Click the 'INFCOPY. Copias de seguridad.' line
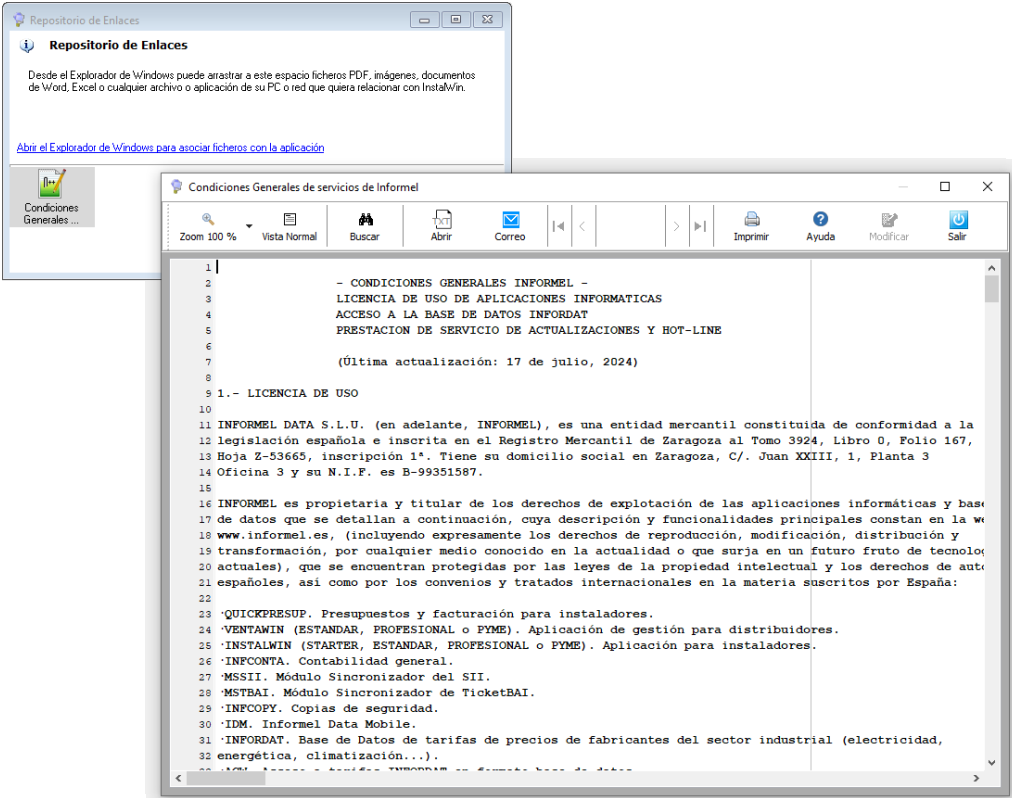The width and height of the screenshot is (1012, 798). [330, 708]
